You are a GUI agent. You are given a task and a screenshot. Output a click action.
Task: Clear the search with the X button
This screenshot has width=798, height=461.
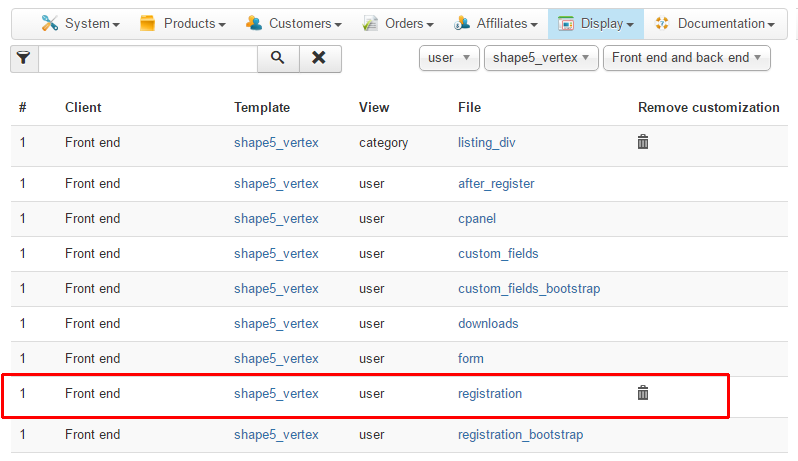click(x=320, y=59)
